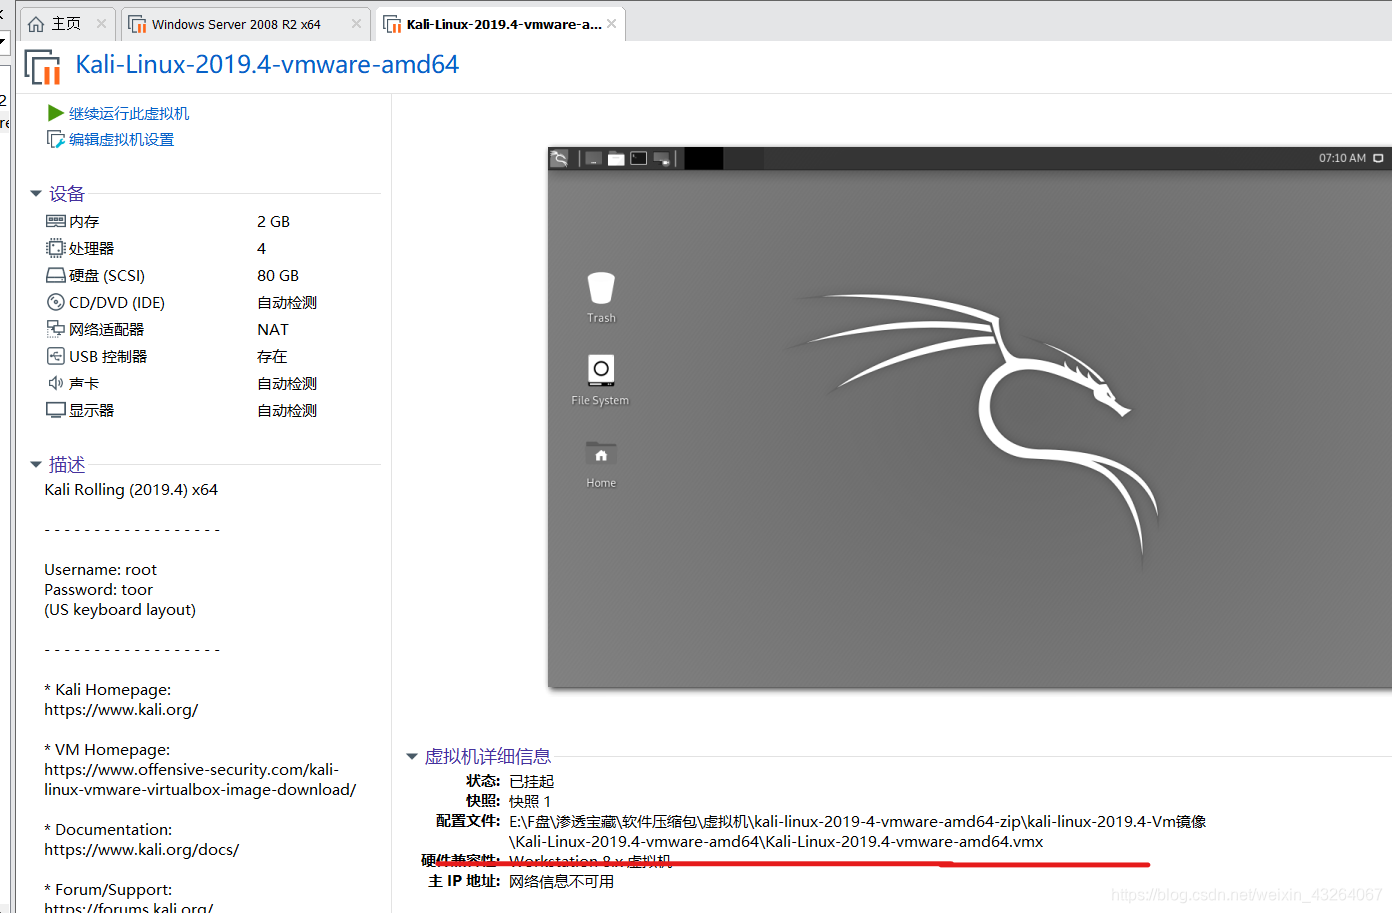Open 编辑虚拟机设置 link
Viewport: 1392px width, 913px height.
click(121, 139)
